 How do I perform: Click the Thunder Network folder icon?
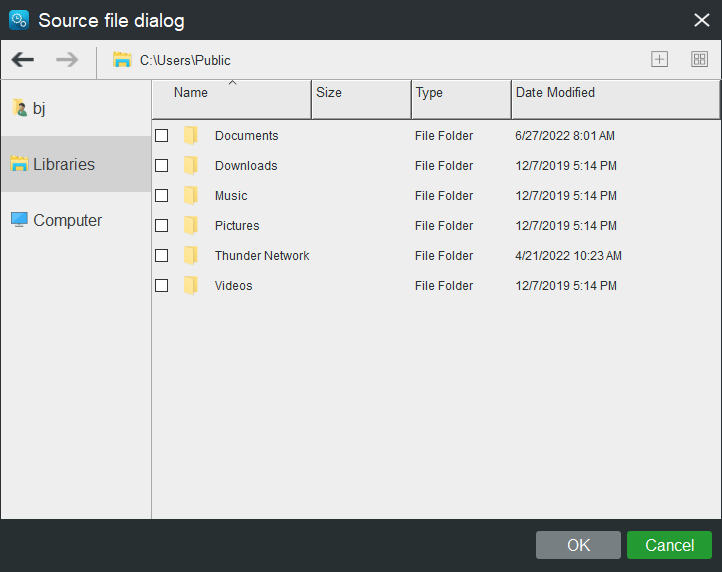click(x=191, y=255)
